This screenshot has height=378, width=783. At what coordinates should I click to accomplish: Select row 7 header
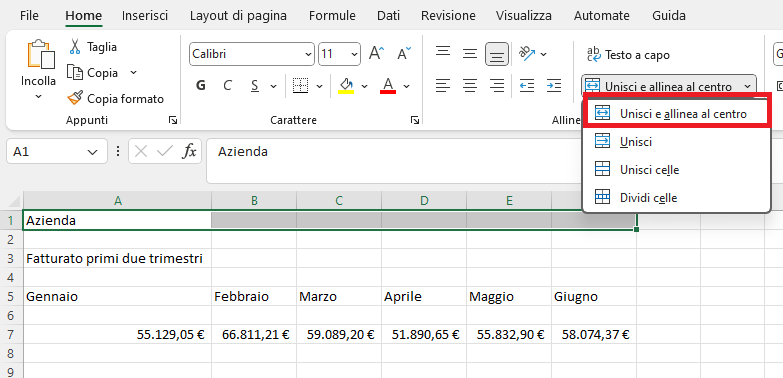[x=11, y=335]
